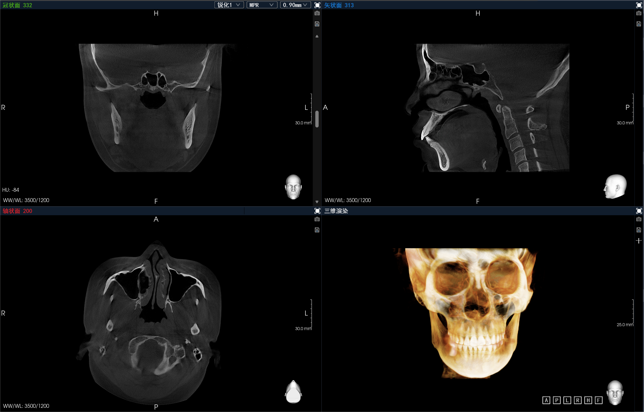Click the coronal view slice slider handle
This screenshot has width=644, height=412.
[x=318, y=119]
